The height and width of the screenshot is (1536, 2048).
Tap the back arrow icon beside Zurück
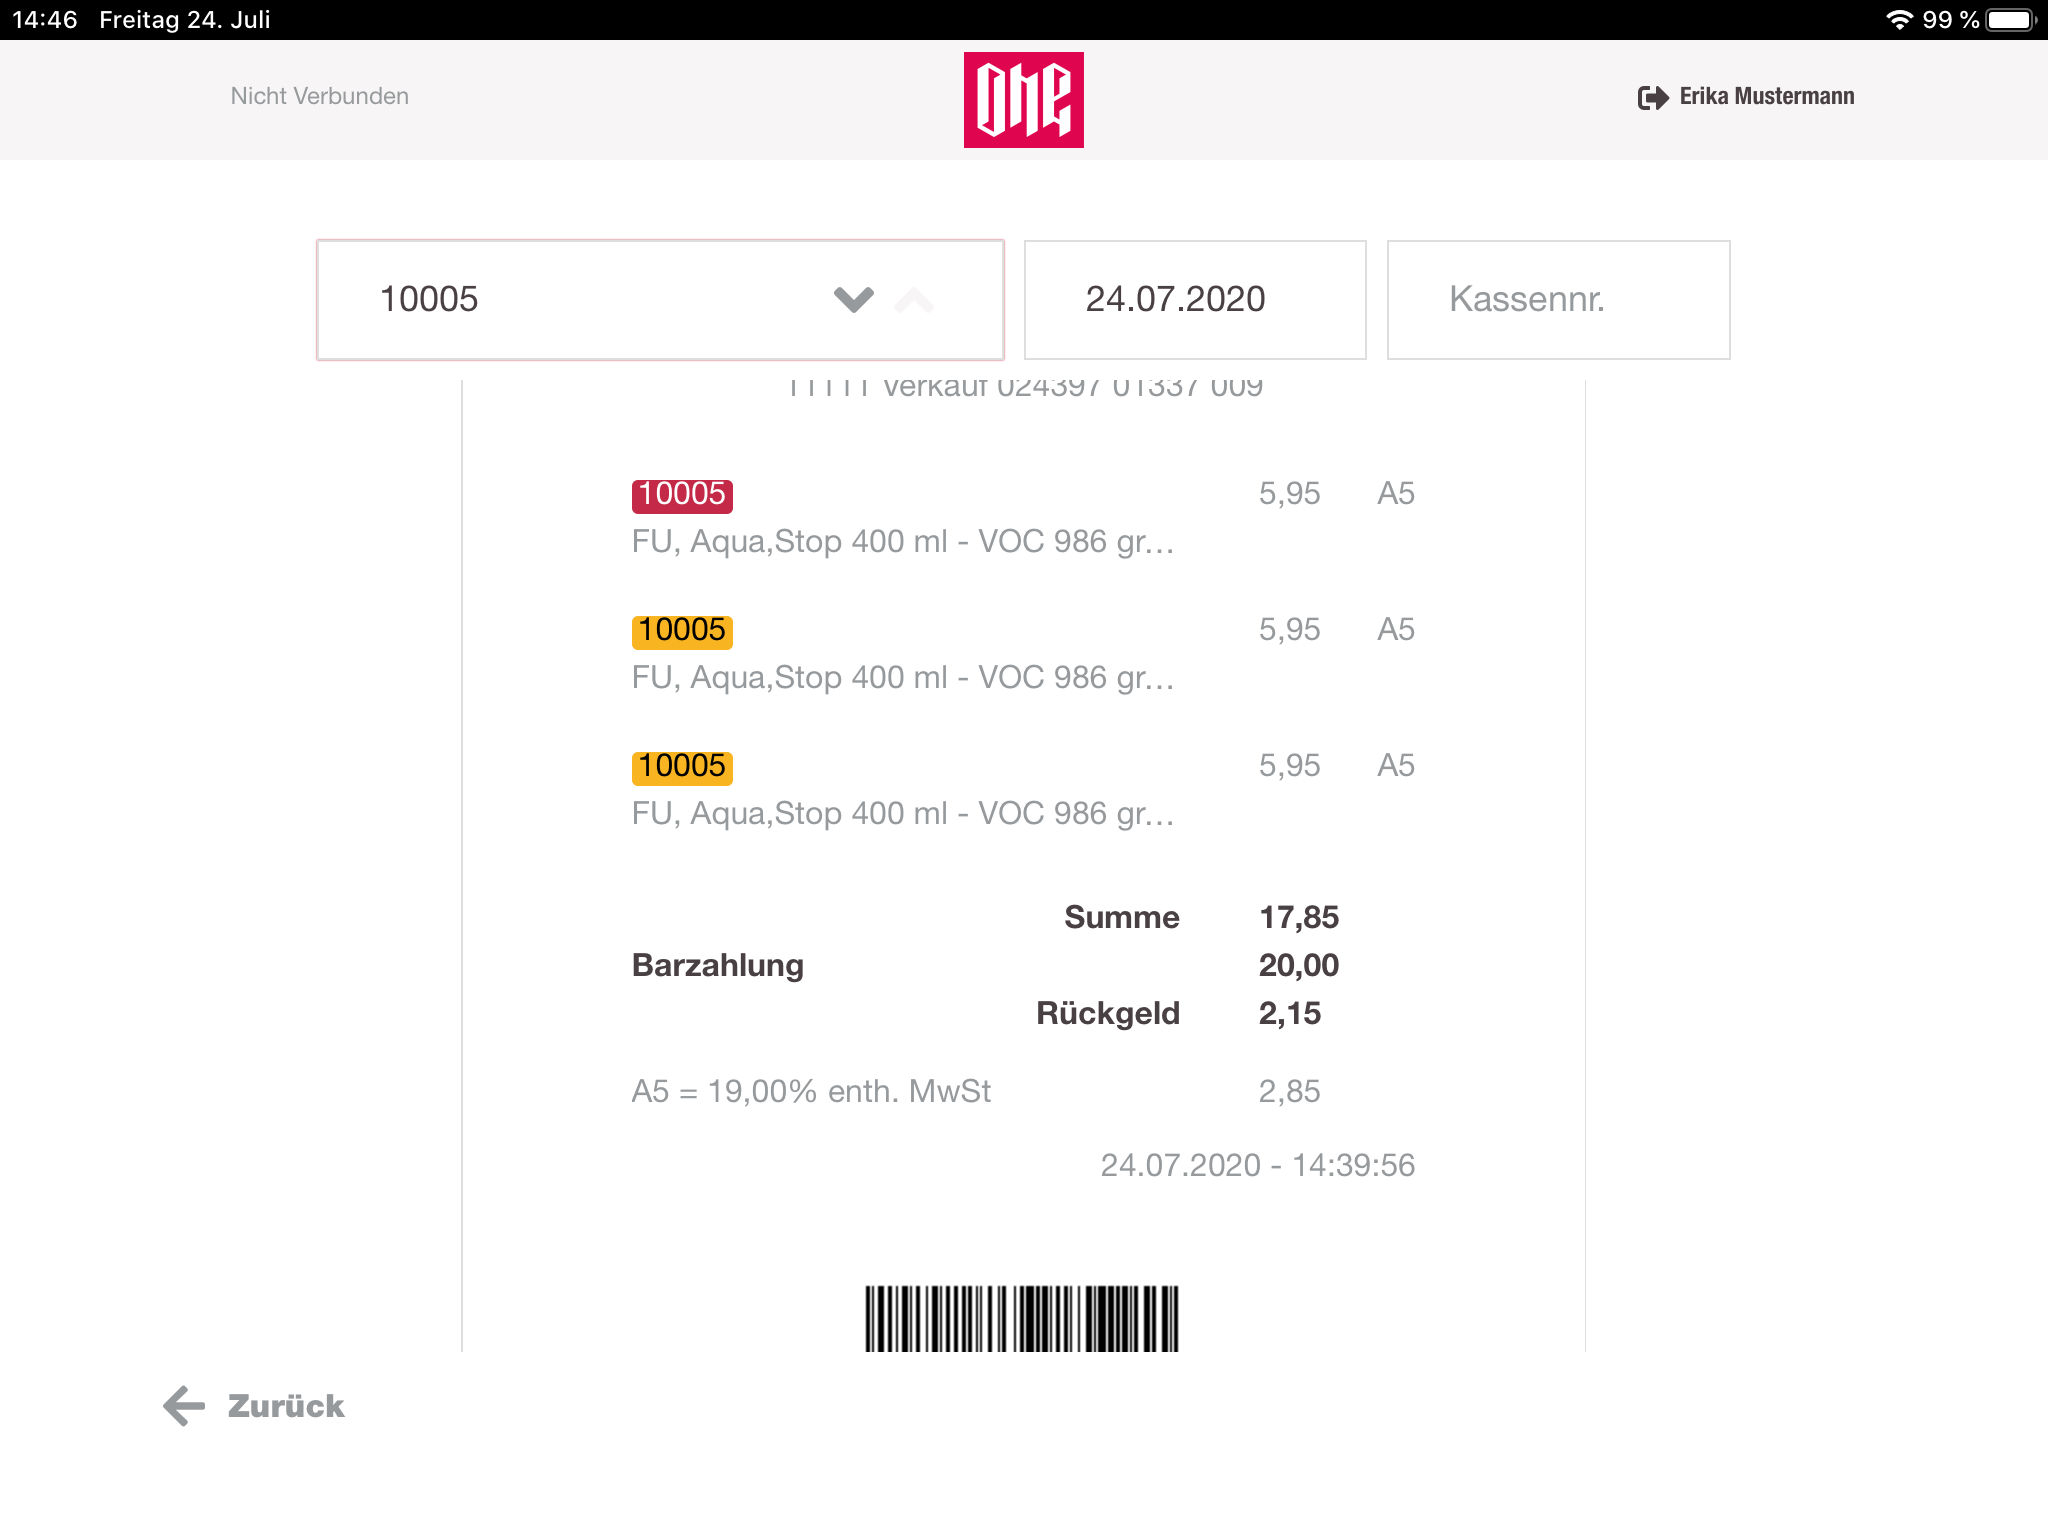(x=184, y=1406)
